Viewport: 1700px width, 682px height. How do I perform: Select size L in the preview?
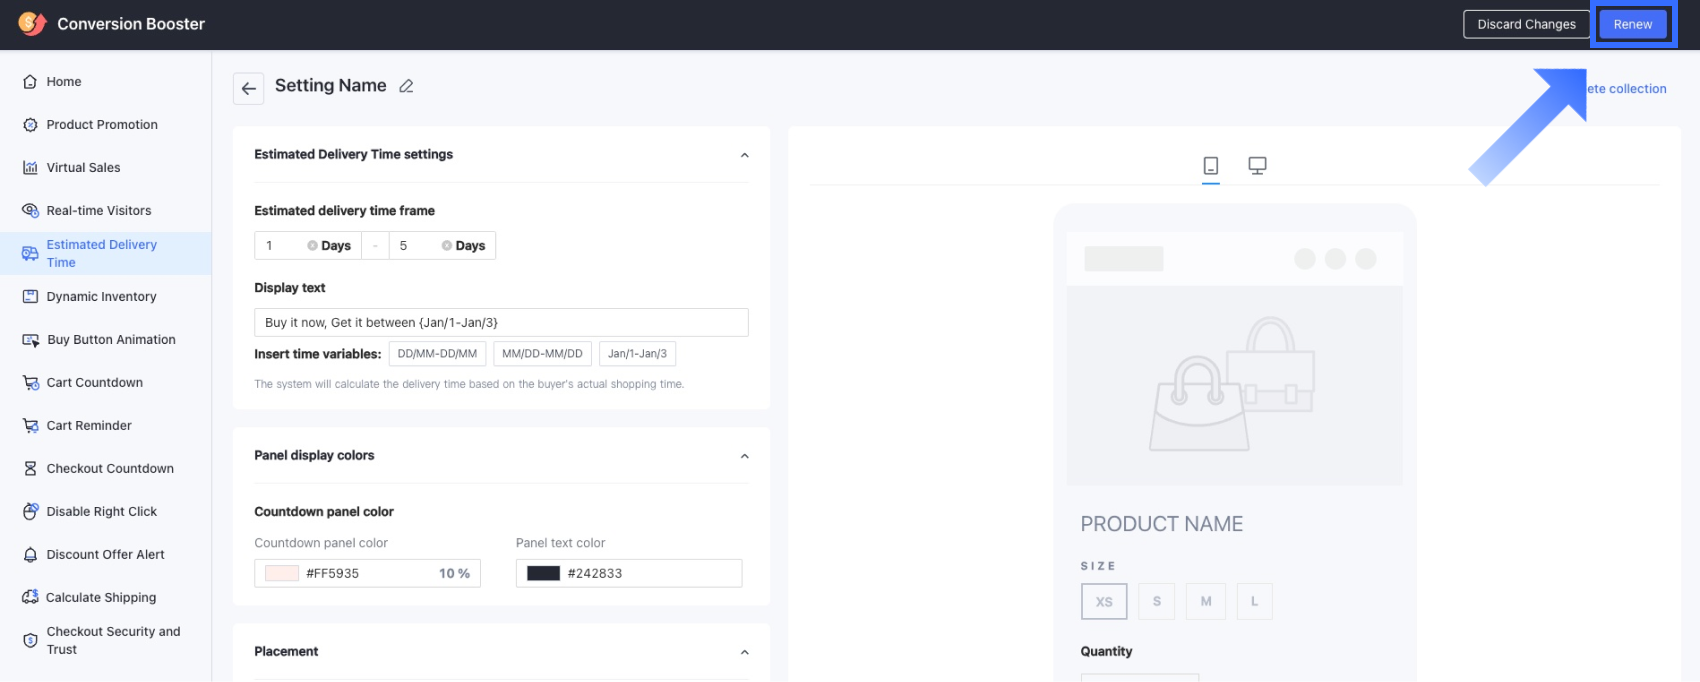point(1254,601)
